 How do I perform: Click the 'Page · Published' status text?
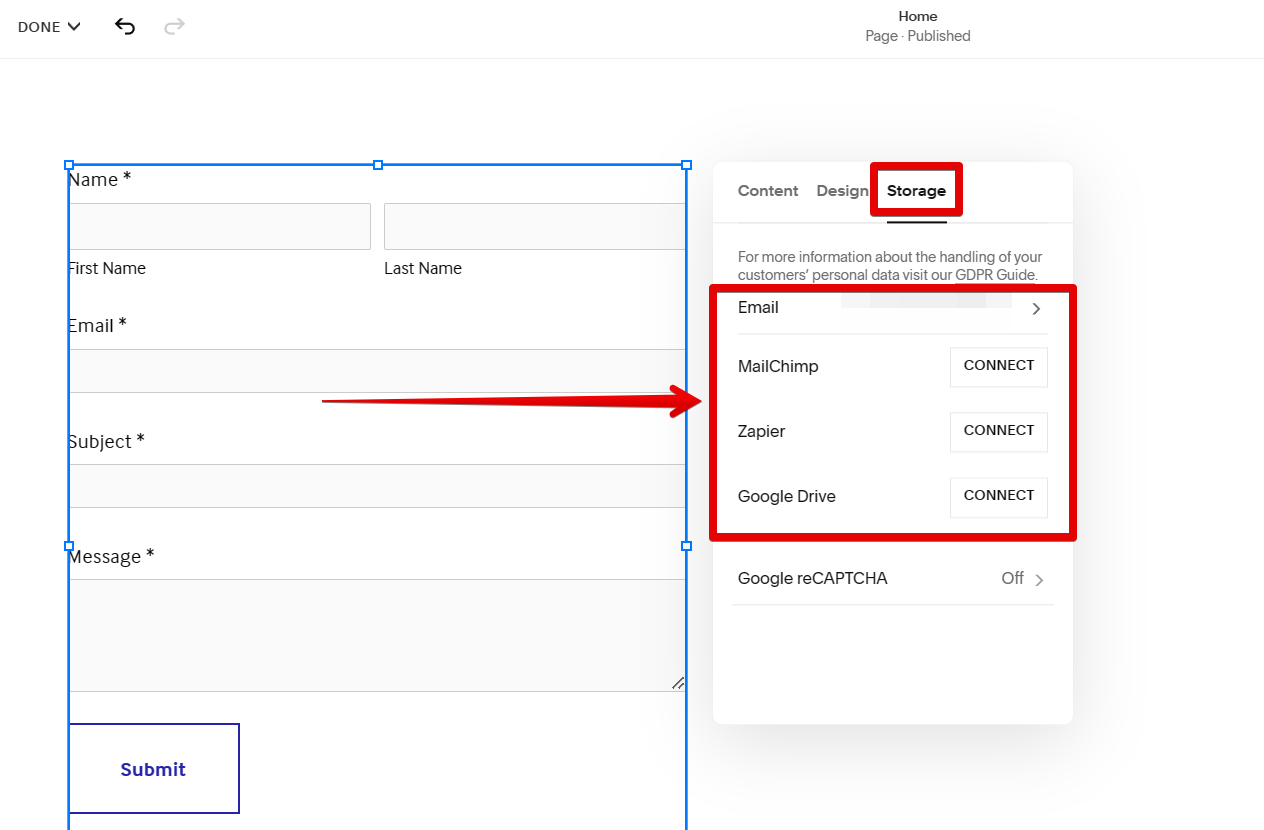(918, 36)
